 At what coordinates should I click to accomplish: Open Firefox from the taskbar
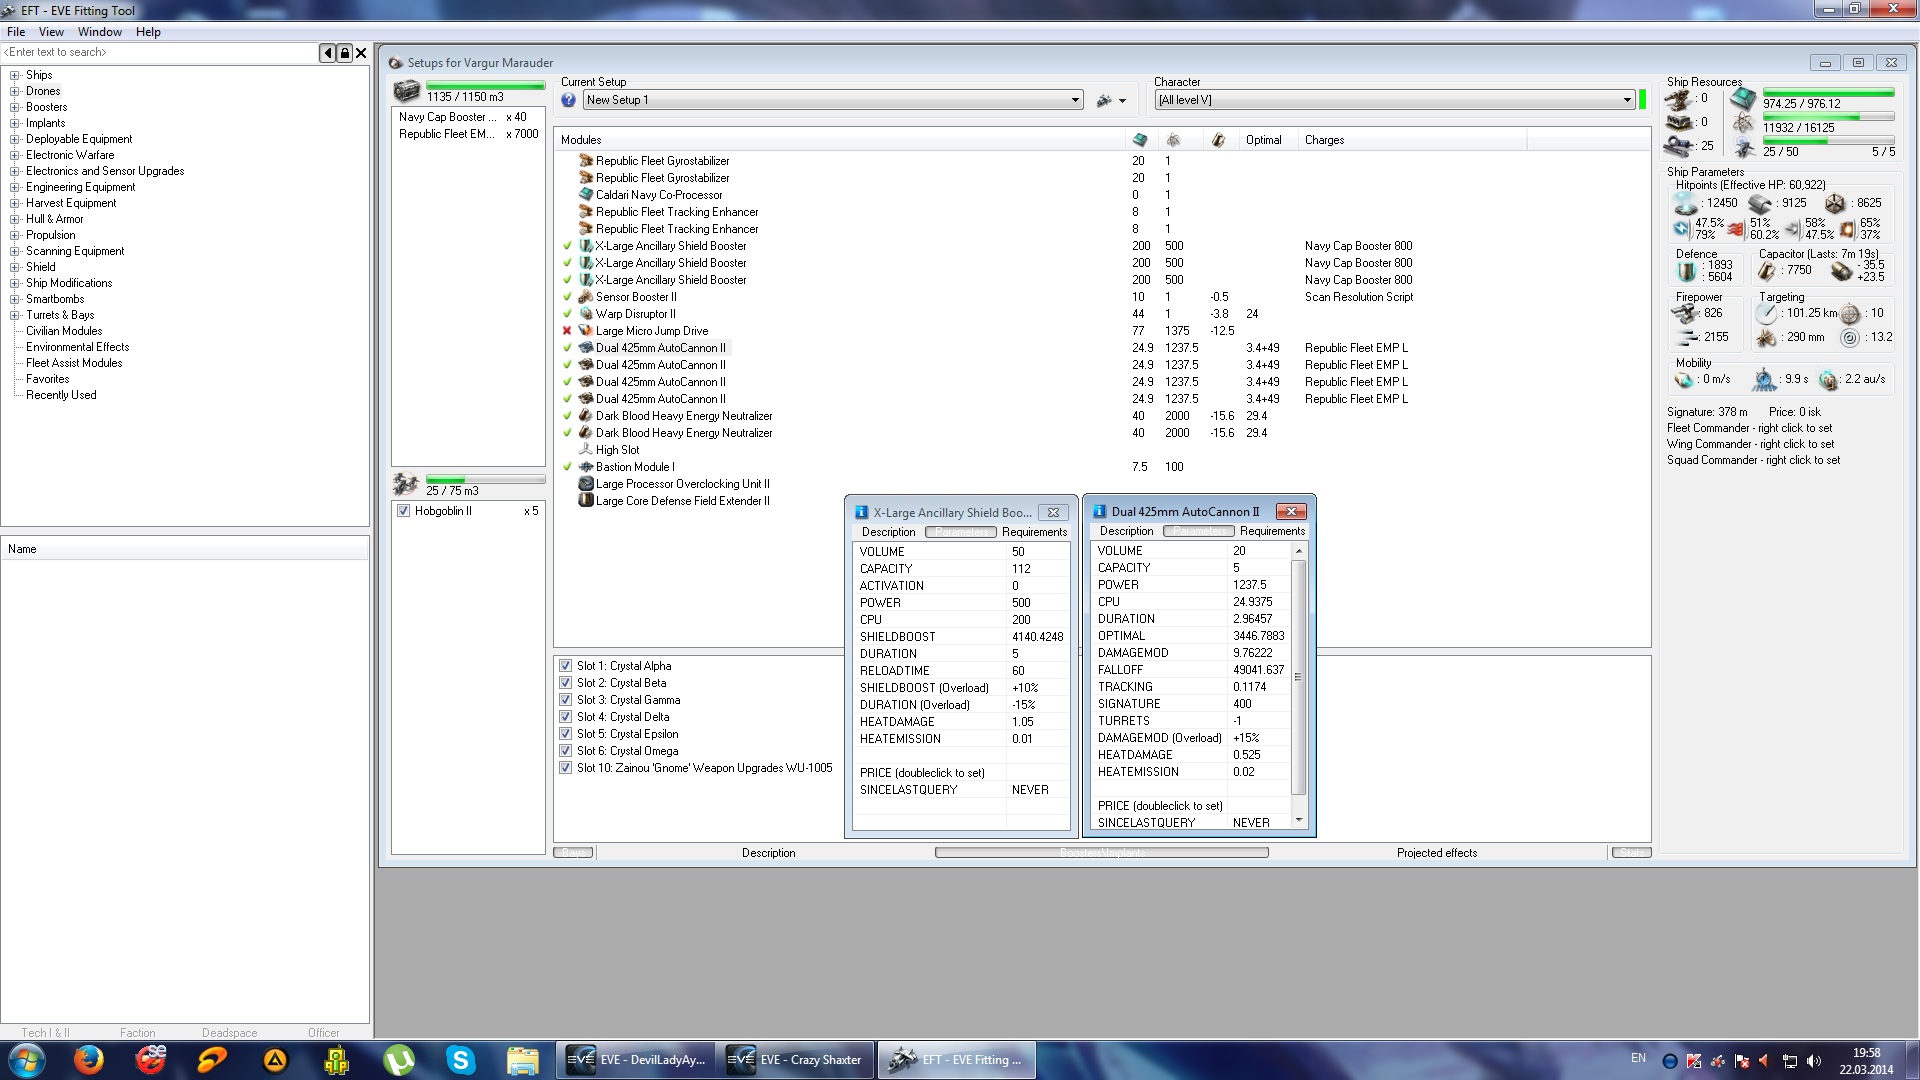coord(89,1059)
